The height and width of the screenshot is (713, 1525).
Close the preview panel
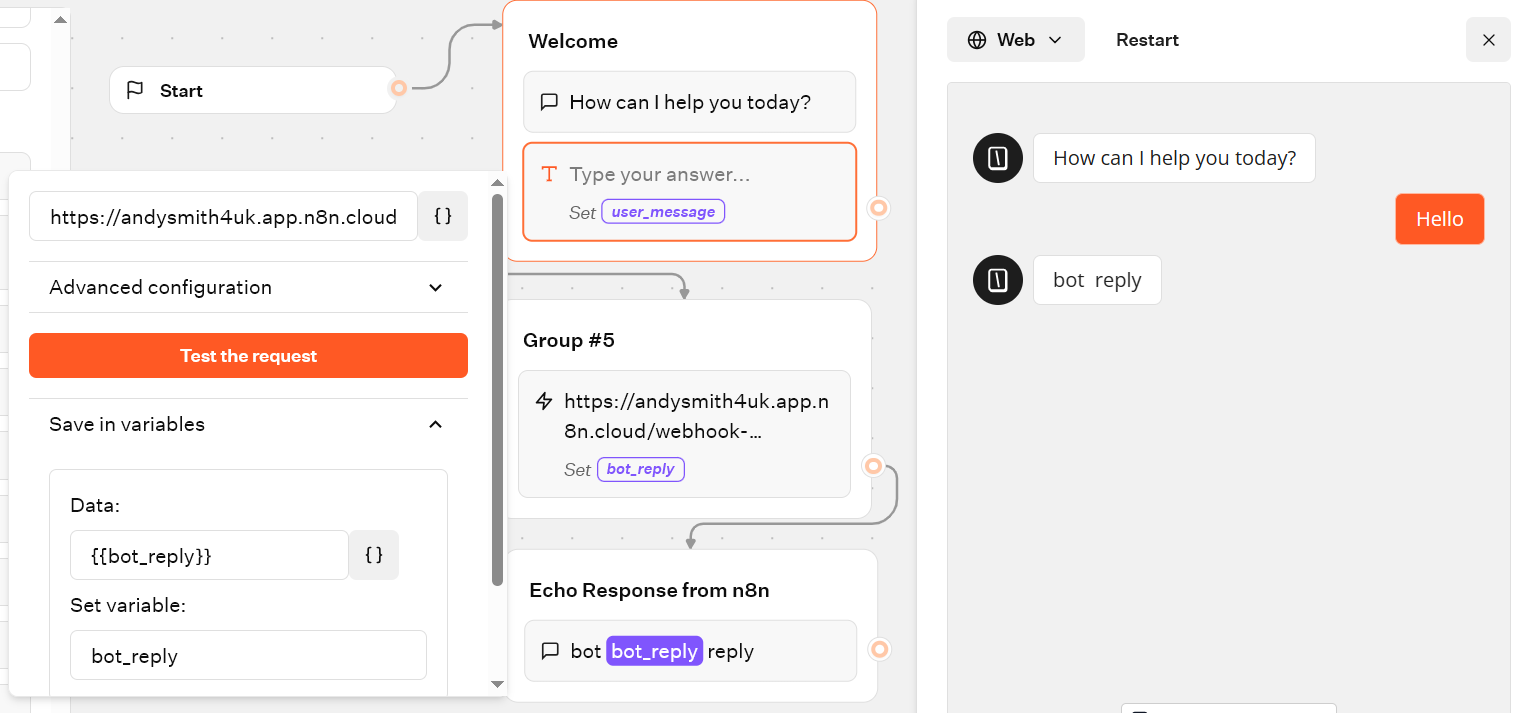[1488, 40]
